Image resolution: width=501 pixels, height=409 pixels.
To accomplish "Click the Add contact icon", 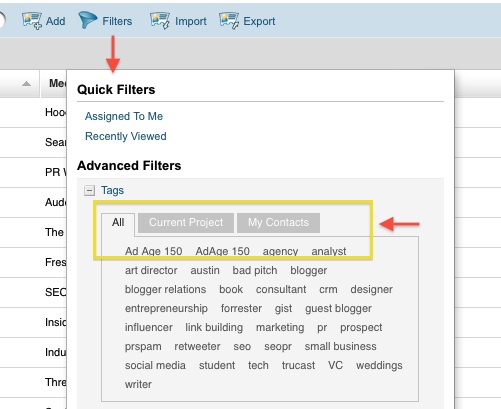I will [x=32, y=21].
